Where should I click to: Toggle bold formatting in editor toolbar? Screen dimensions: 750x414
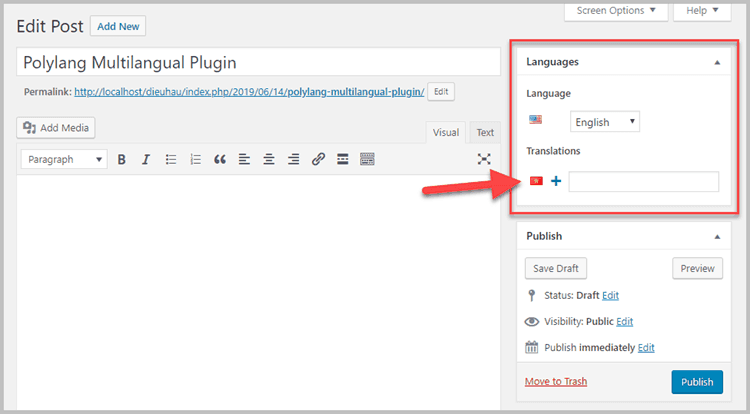tap(121, 159)
